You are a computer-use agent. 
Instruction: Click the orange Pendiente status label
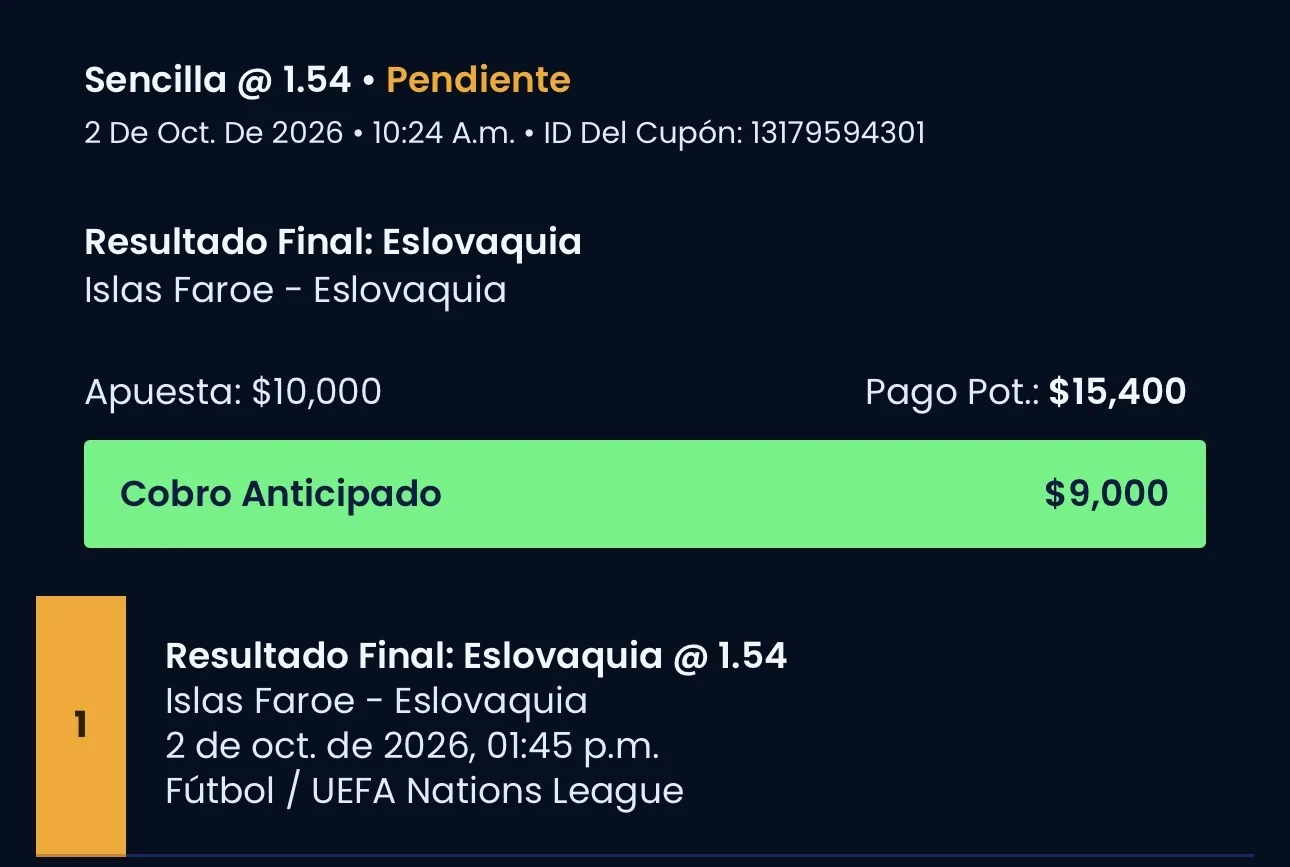(478, 80)
